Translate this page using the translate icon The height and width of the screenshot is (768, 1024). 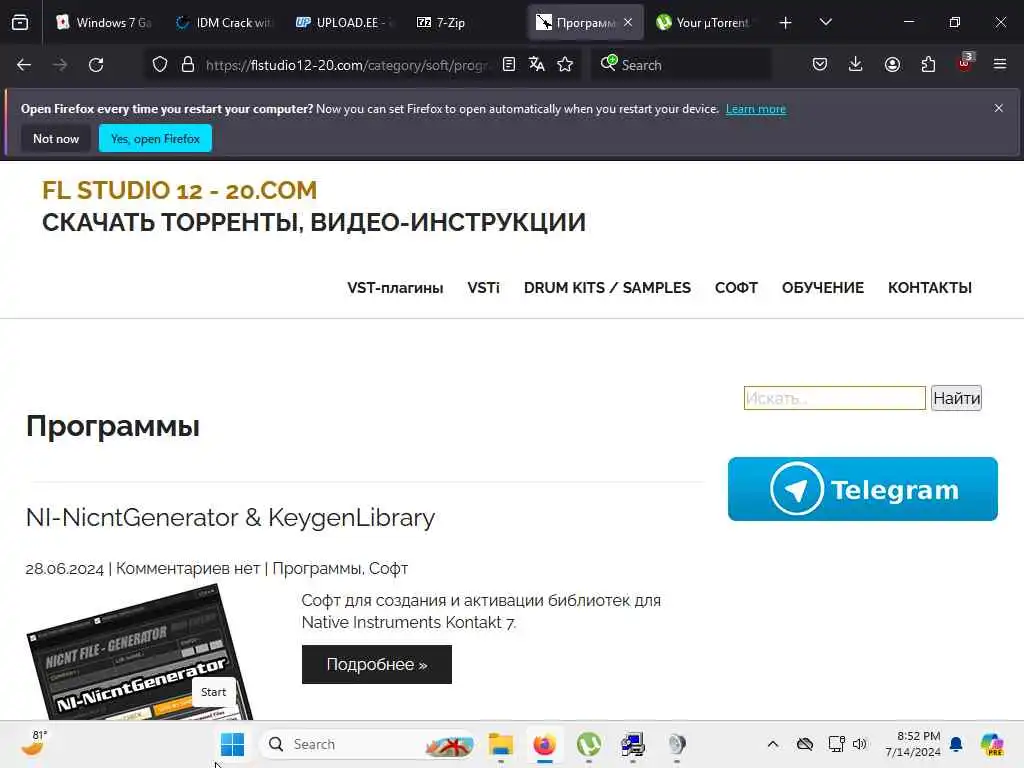click(x=537, y=65)
